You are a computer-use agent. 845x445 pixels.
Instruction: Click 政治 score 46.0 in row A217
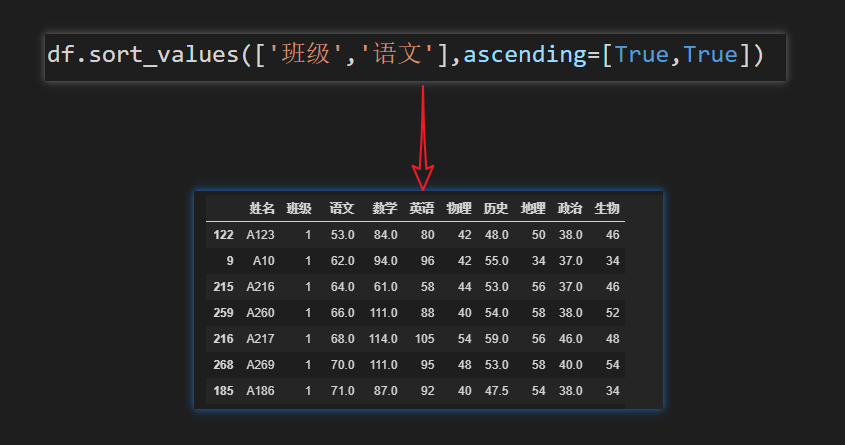tap(571, 338)
